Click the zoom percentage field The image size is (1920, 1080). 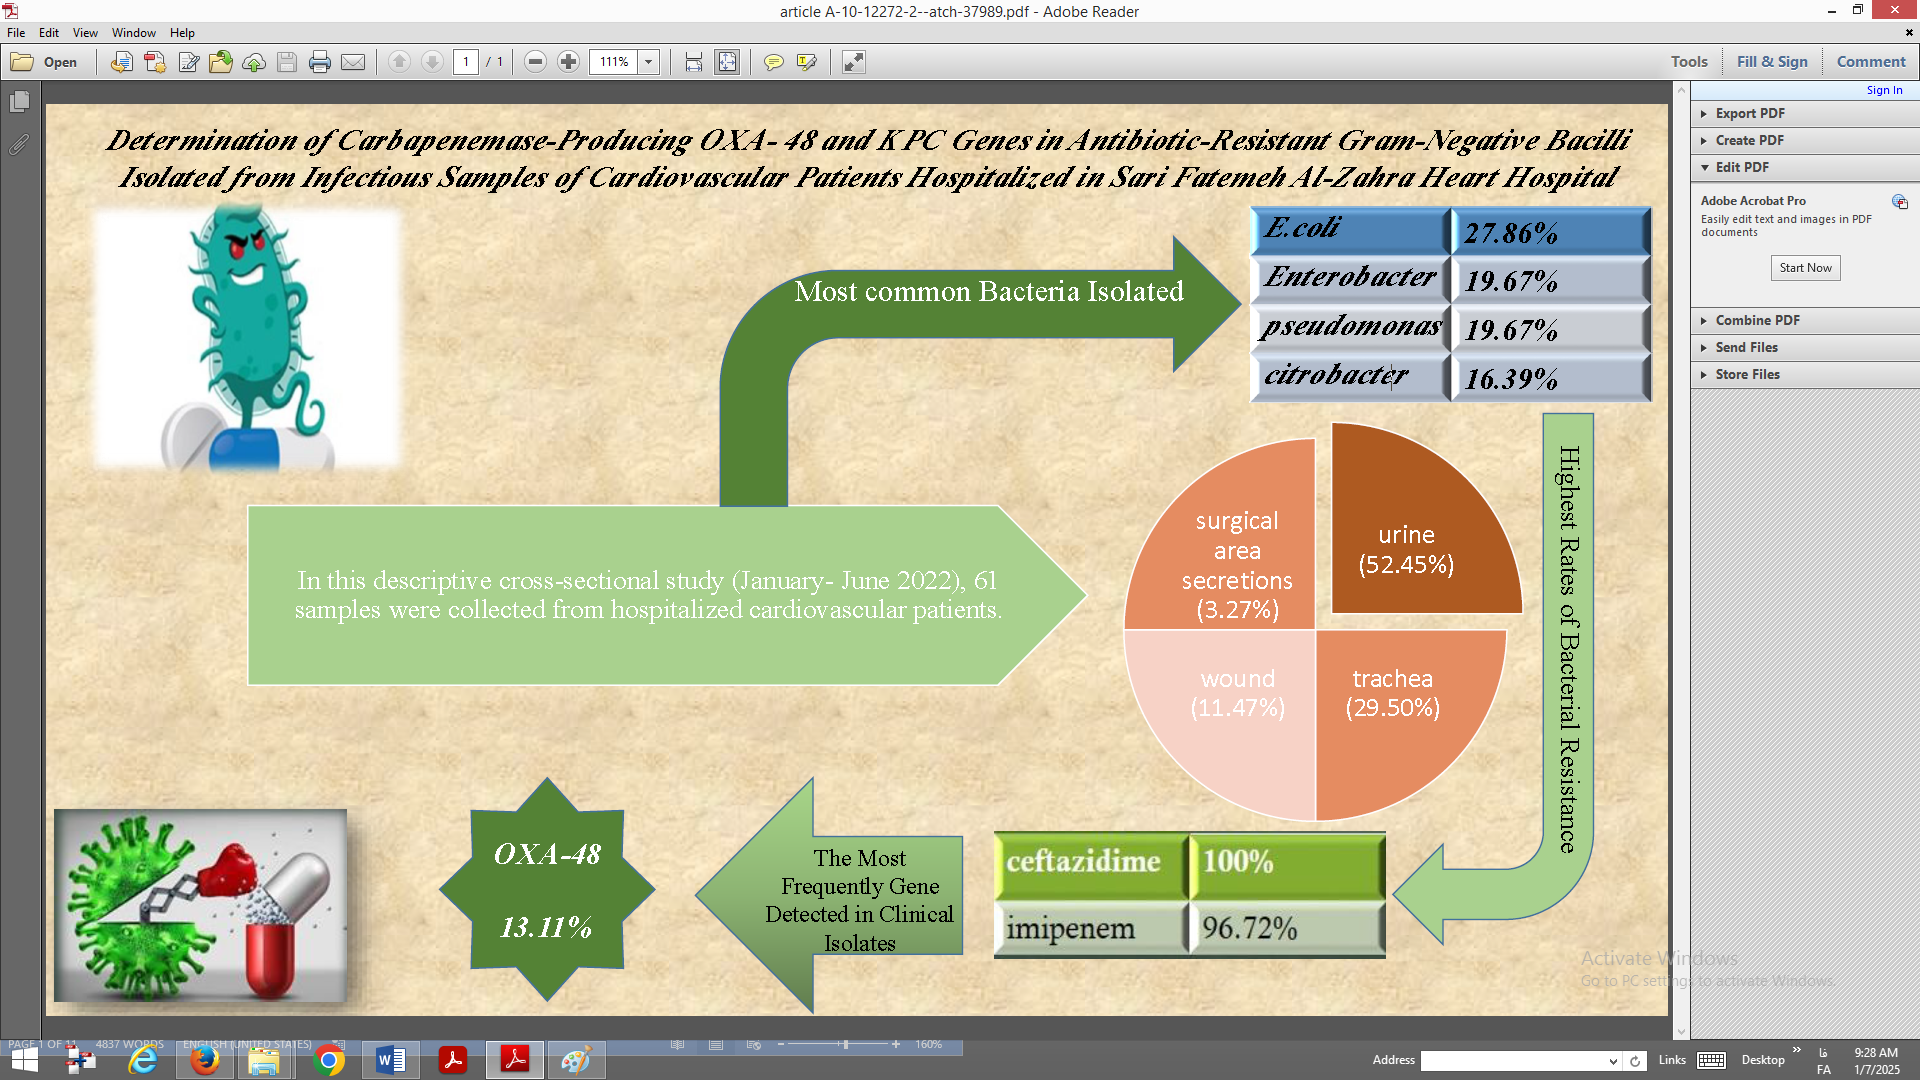[x=614, y=62]
